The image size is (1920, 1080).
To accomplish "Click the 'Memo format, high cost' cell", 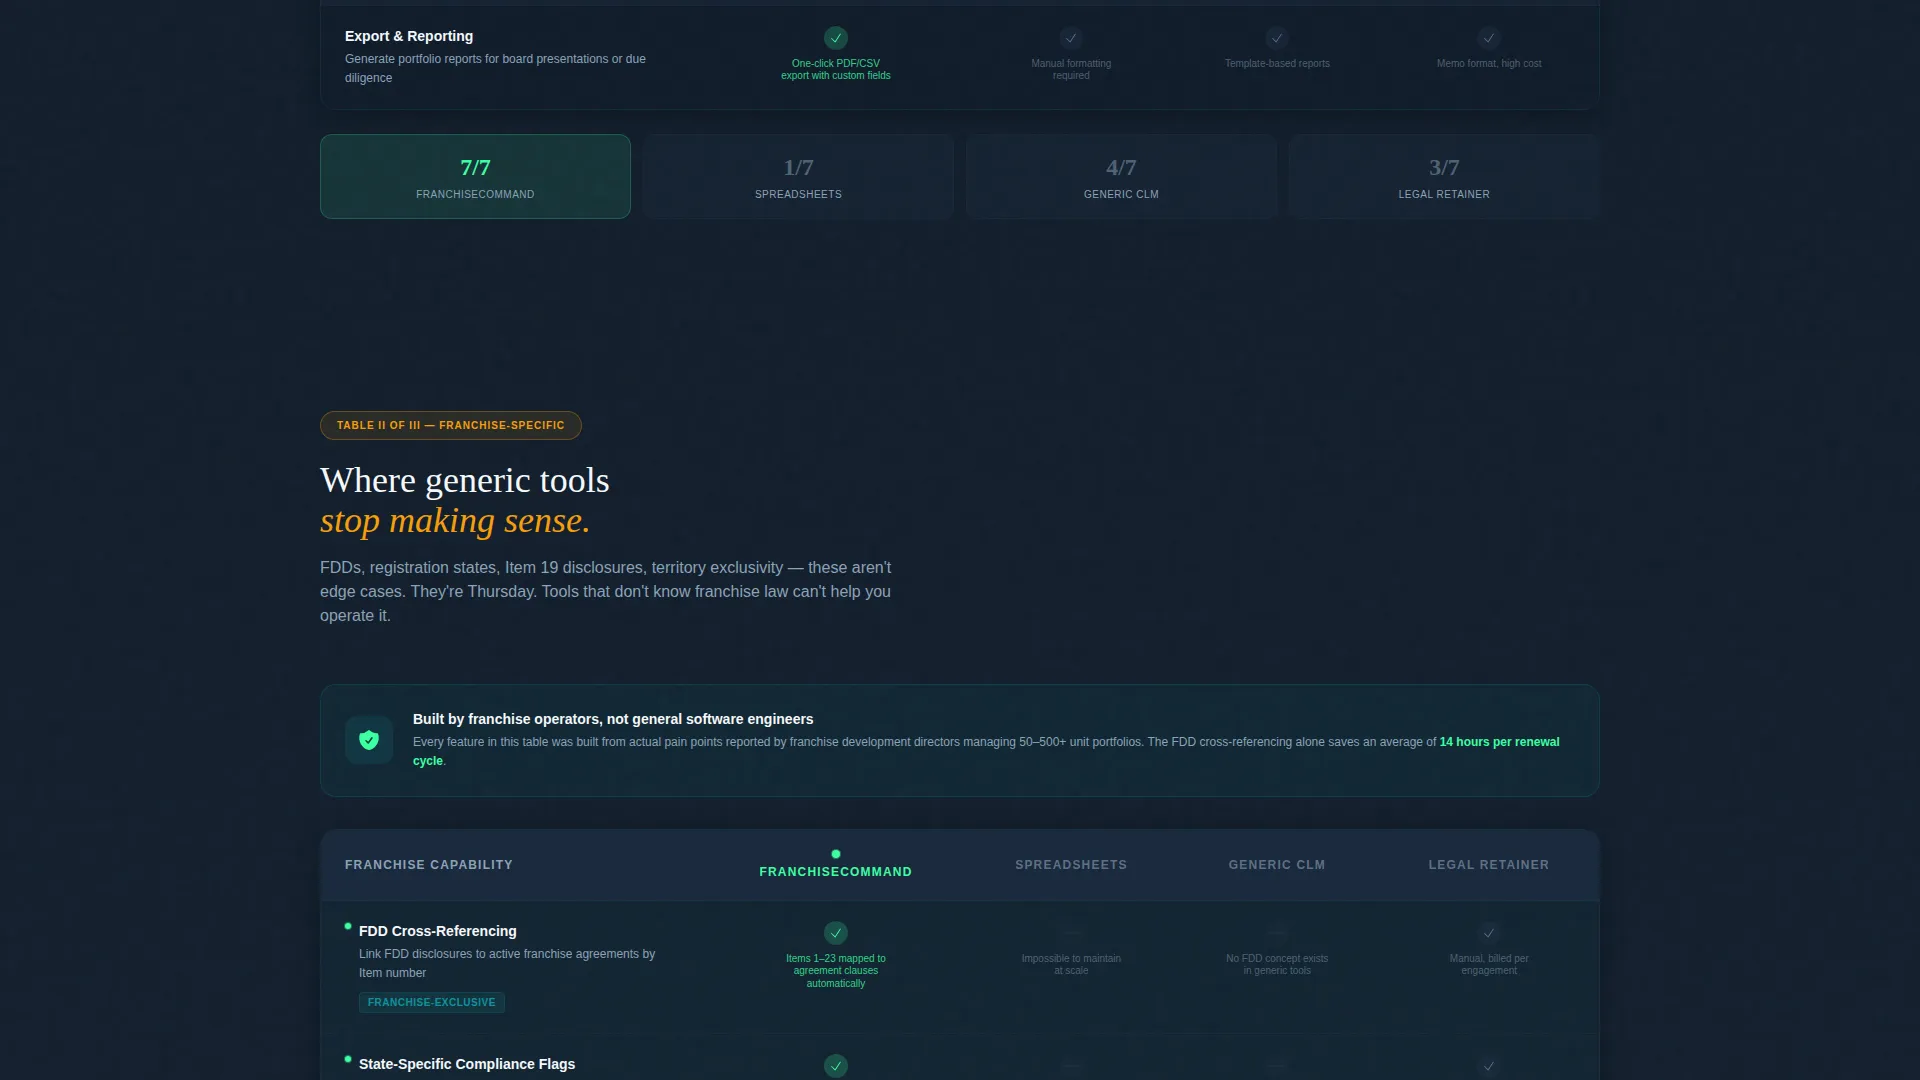I will coord(1489,63).
